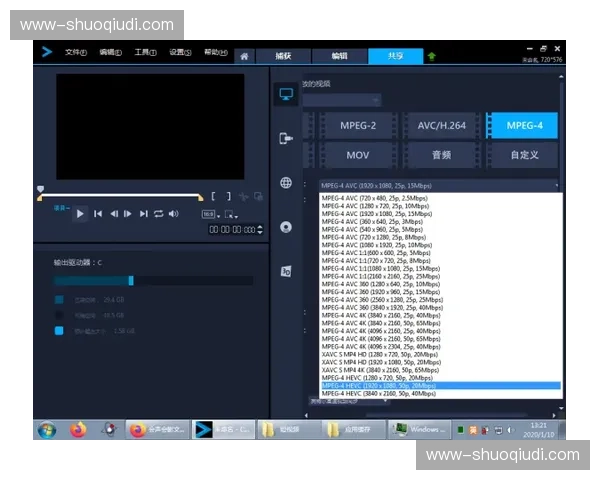Click the preview scrubber playhead marker
This screenshot has width=600, height=480.
[x=40, y=189]
